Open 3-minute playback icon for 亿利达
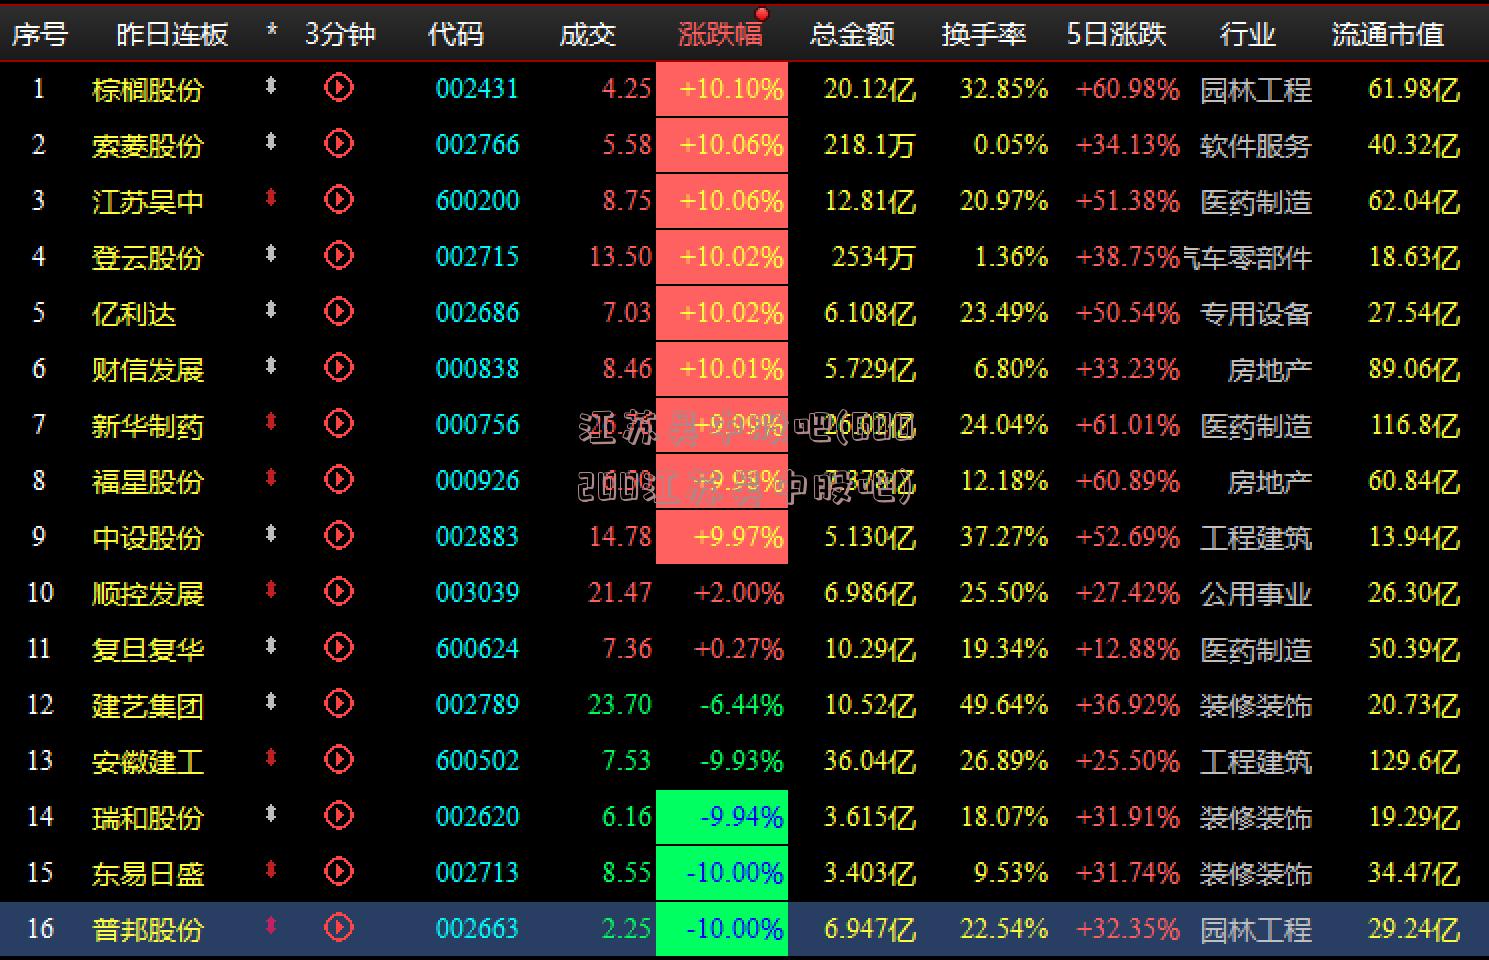Screen dimensions: 1489x960 339,312
